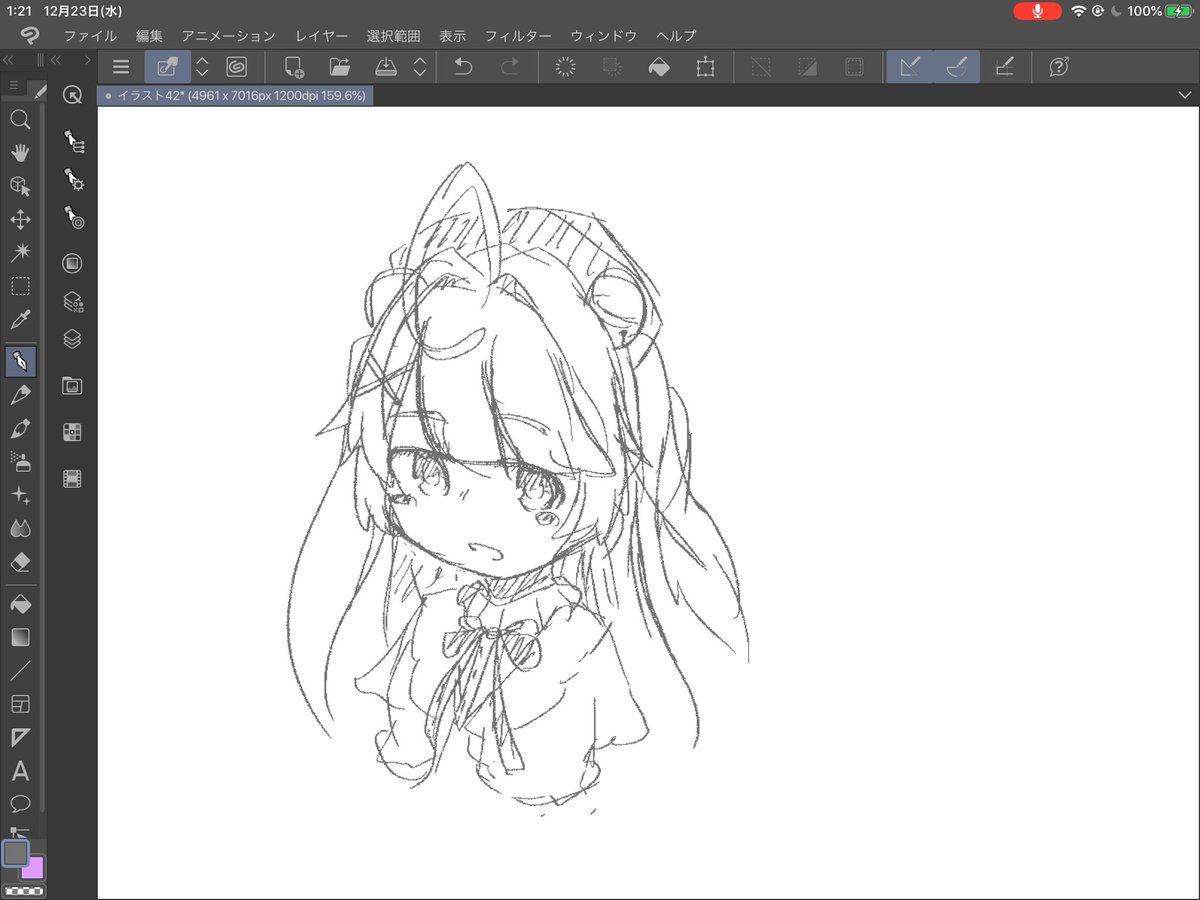
Task: Select the Gradient tool
Action: click(20, 637)
